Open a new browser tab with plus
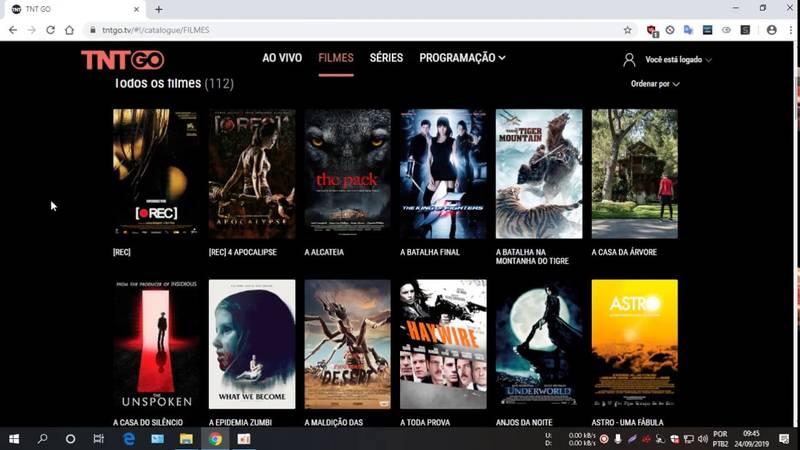This screenshot has width=800, height=450. (x=159, y=9)
